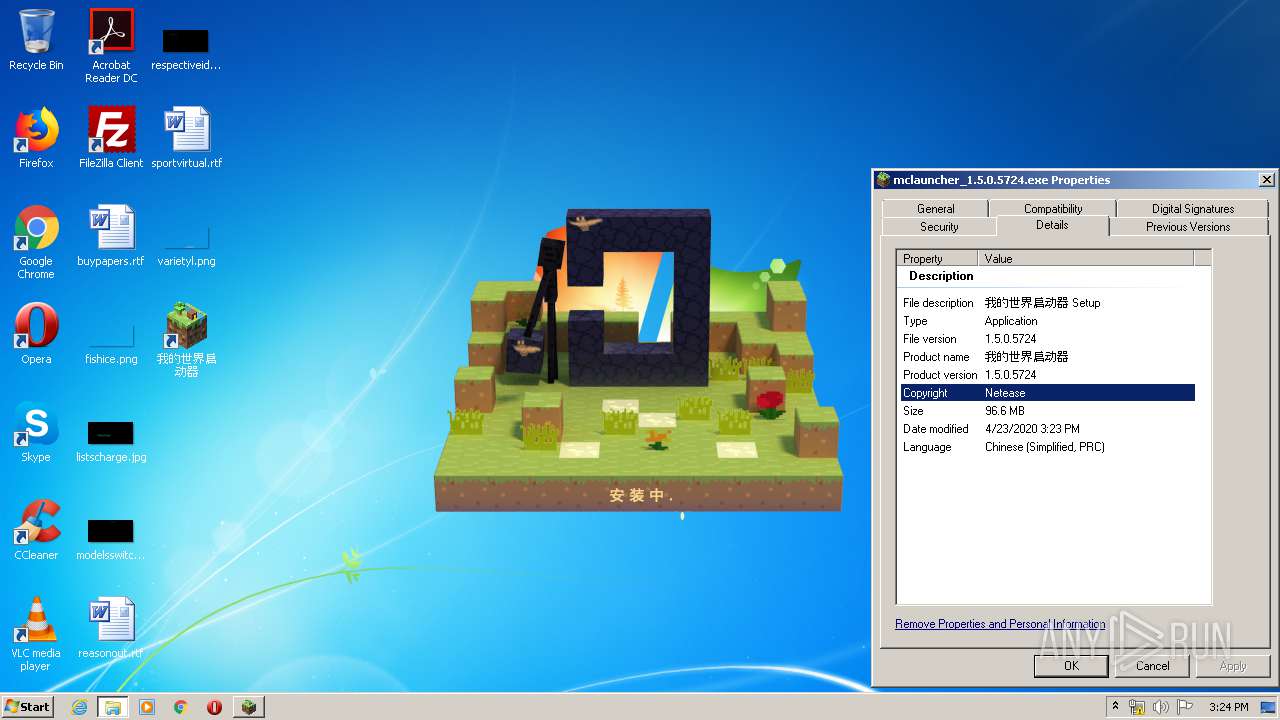Open the FileZilla Client desktop shortcut

tap(111, 138)
